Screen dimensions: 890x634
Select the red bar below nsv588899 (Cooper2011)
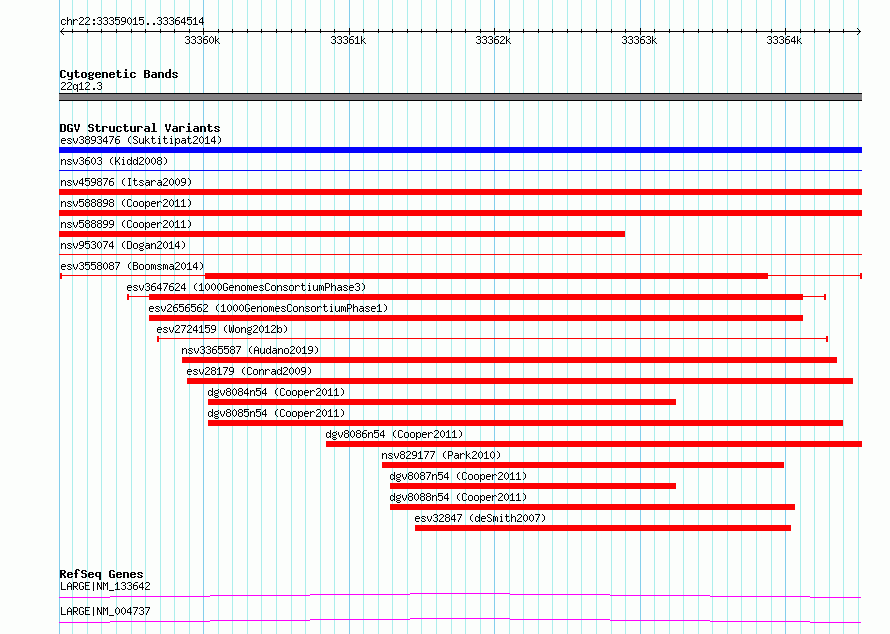point(342,234)
